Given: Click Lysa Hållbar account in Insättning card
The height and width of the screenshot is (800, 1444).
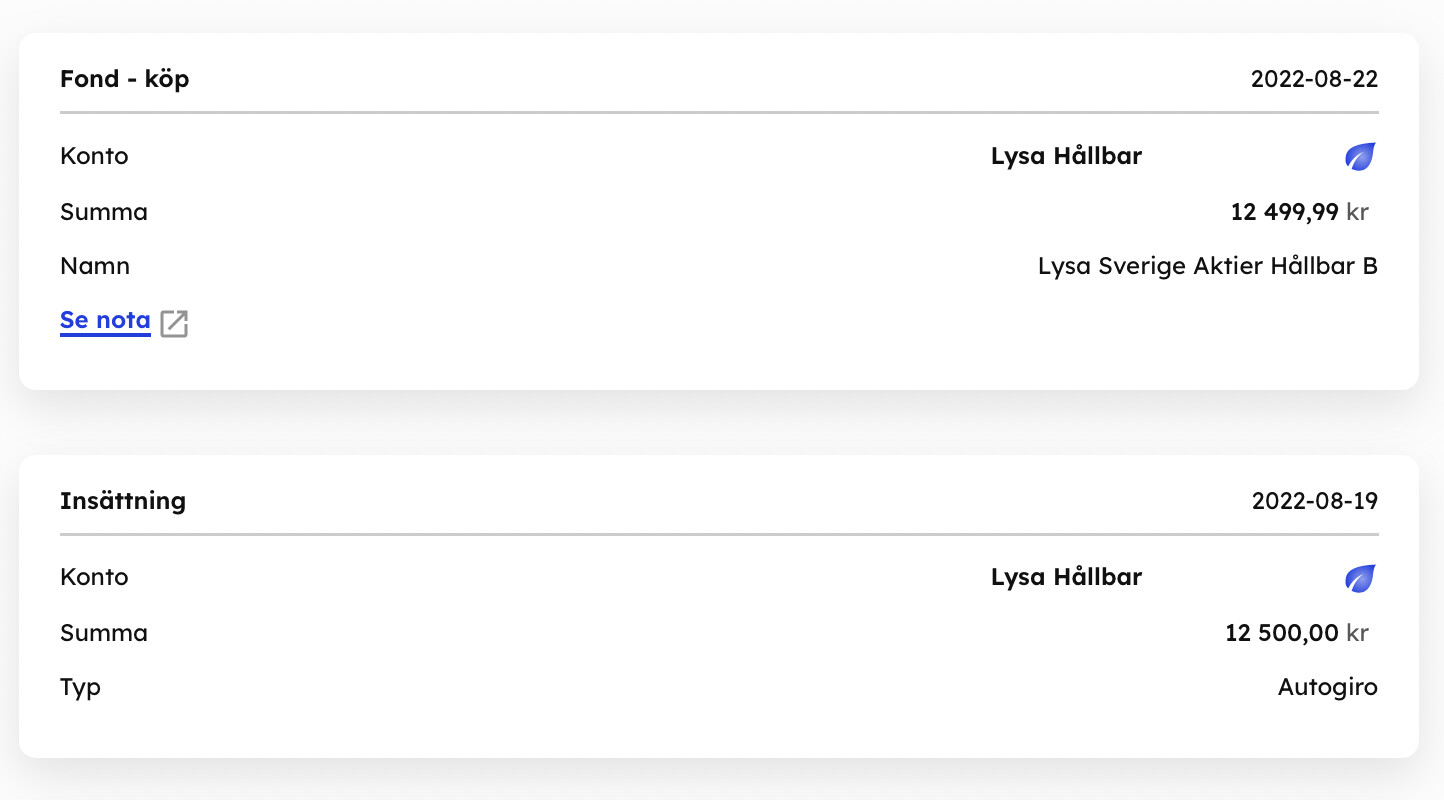Looking at the screenshot, I should pyautogui.click(x=1066, y=577).
